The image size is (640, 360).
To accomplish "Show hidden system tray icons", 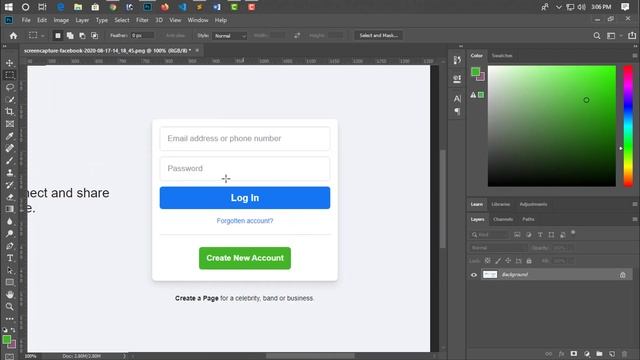I will tap(559, 7).
